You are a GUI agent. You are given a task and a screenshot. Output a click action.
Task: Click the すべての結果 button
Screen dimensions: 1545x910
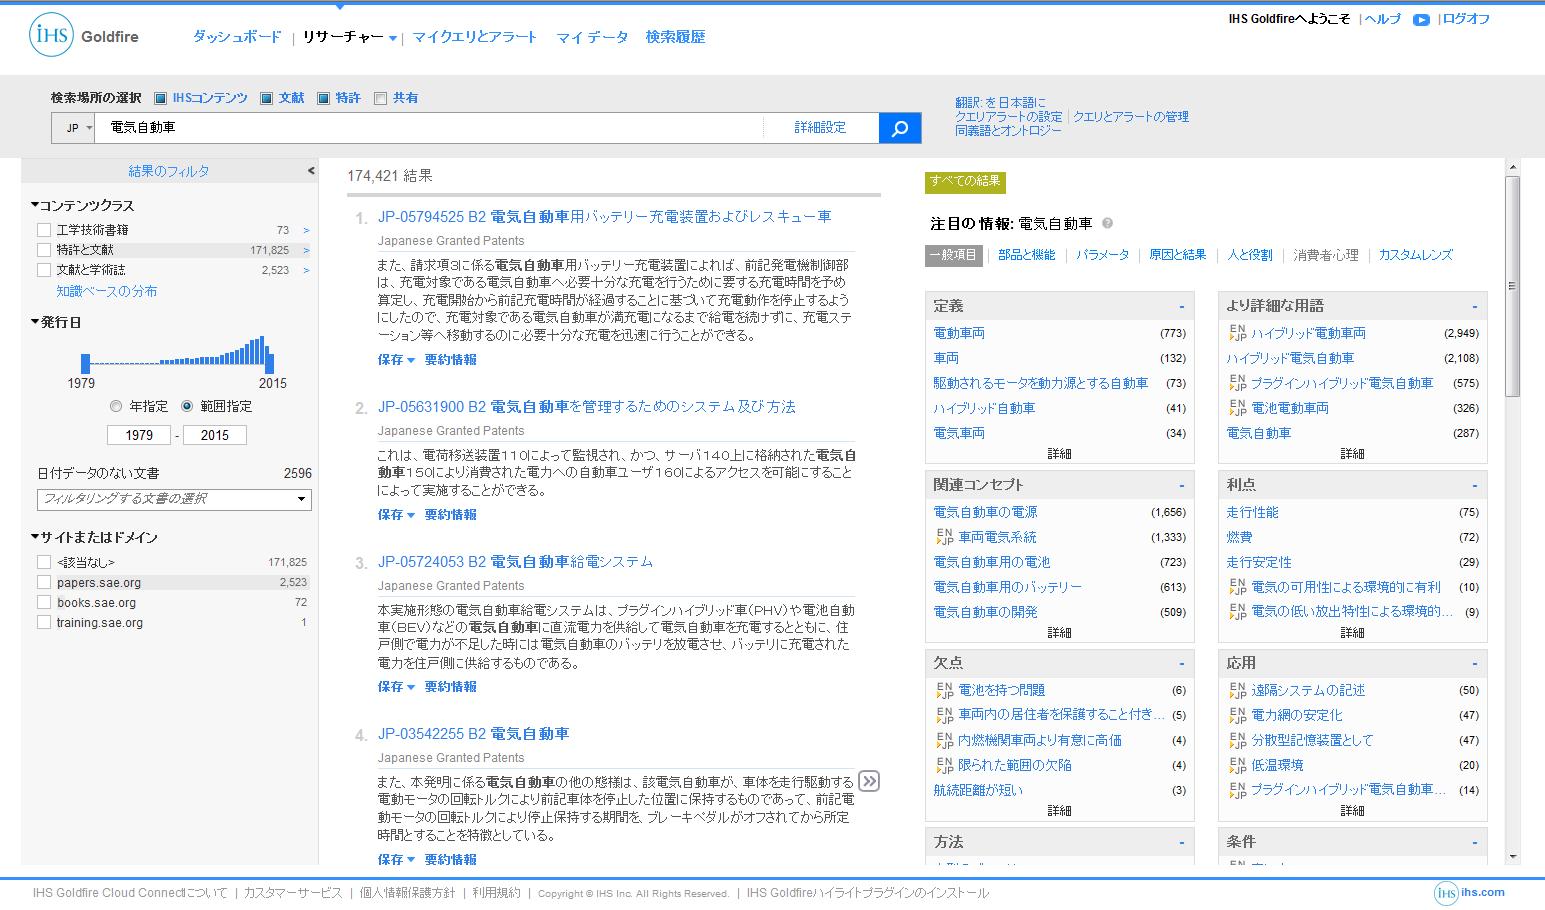click(965, 181)
